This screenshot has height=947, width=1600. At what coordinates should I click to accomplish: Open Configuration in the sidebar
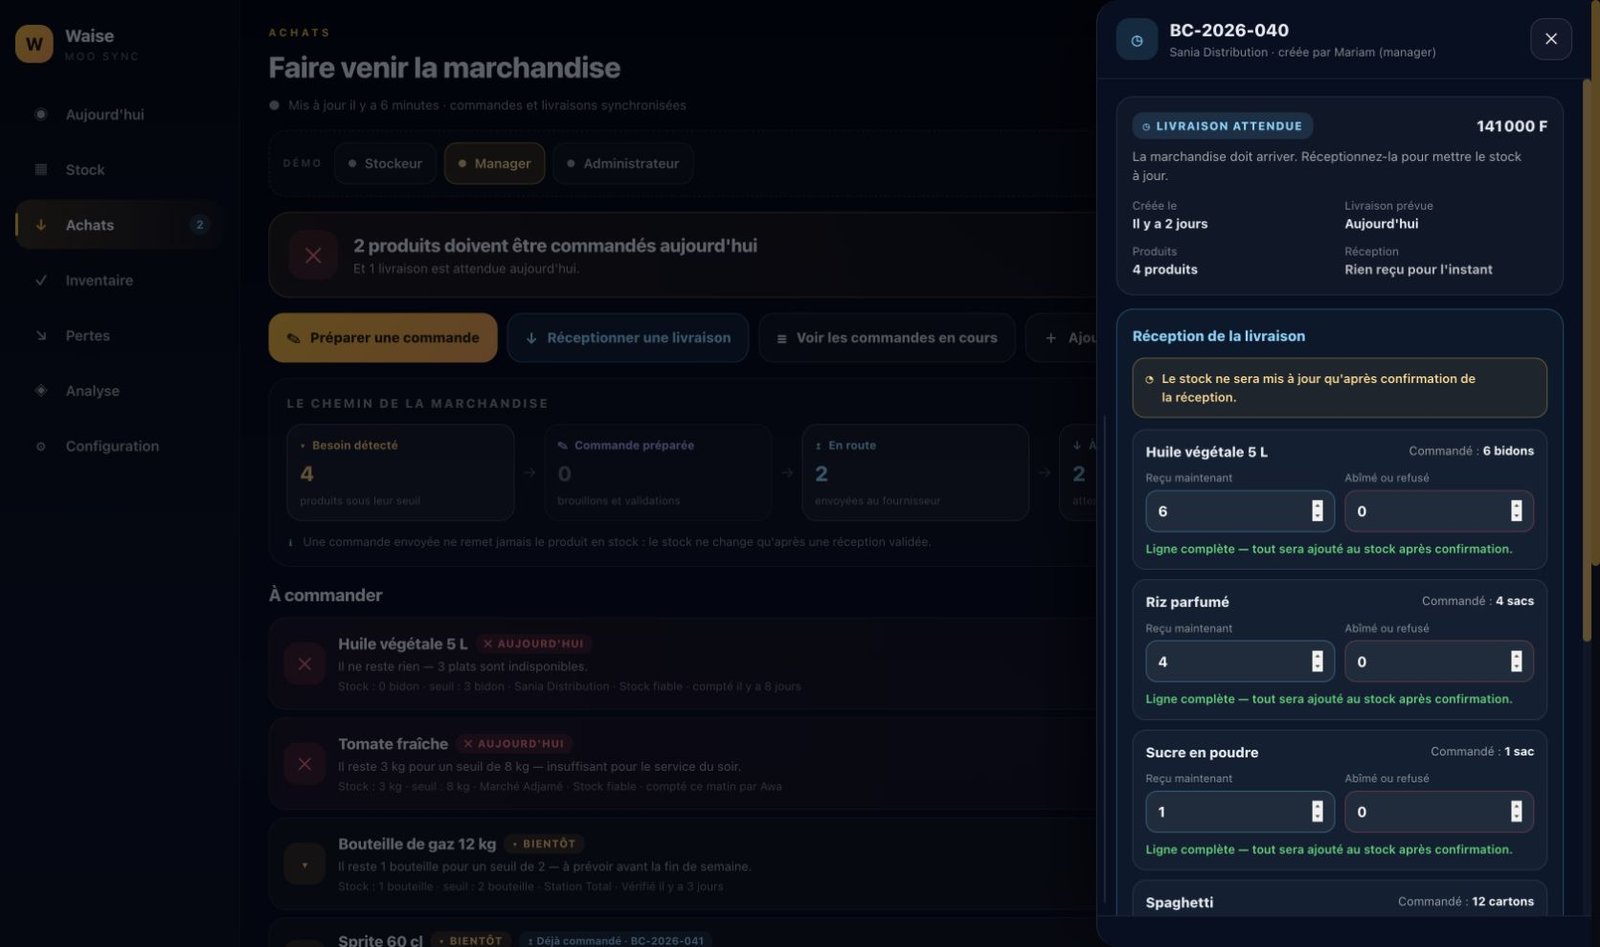(x=118, y=446)
